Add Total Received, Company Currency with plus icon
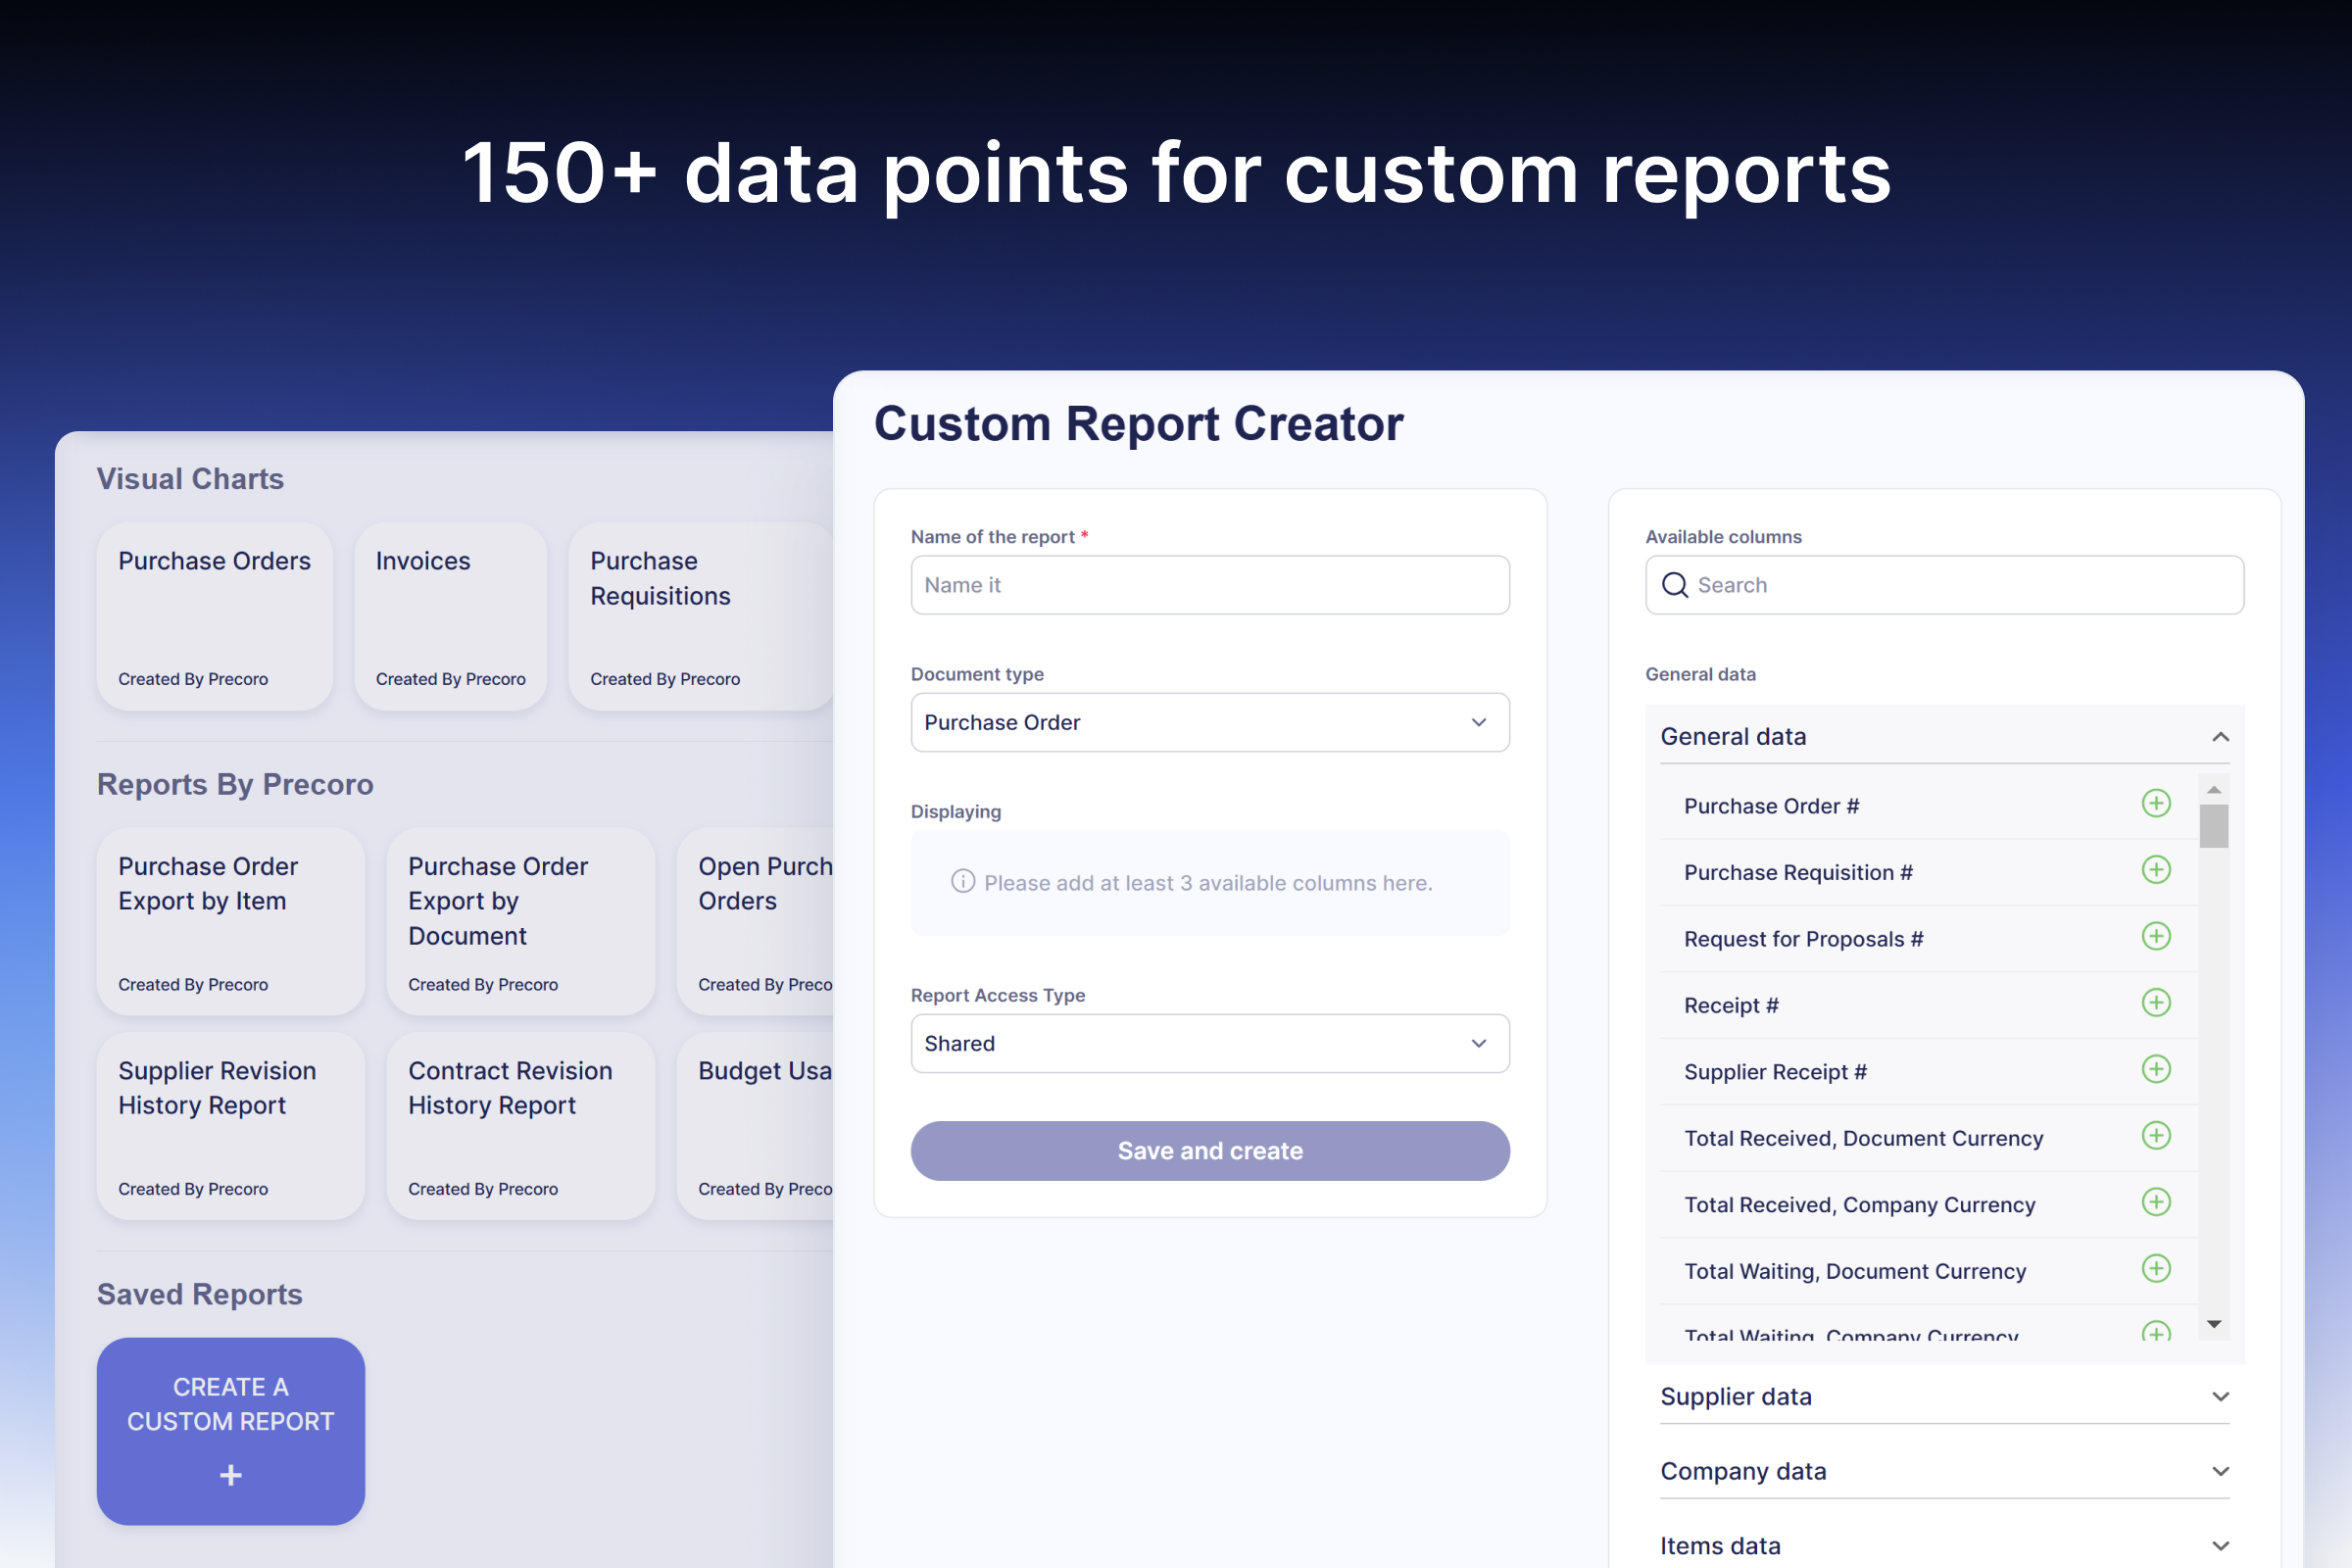The width and height of the screenshot is (2352, 1568). click(x=2157, y=1202)
